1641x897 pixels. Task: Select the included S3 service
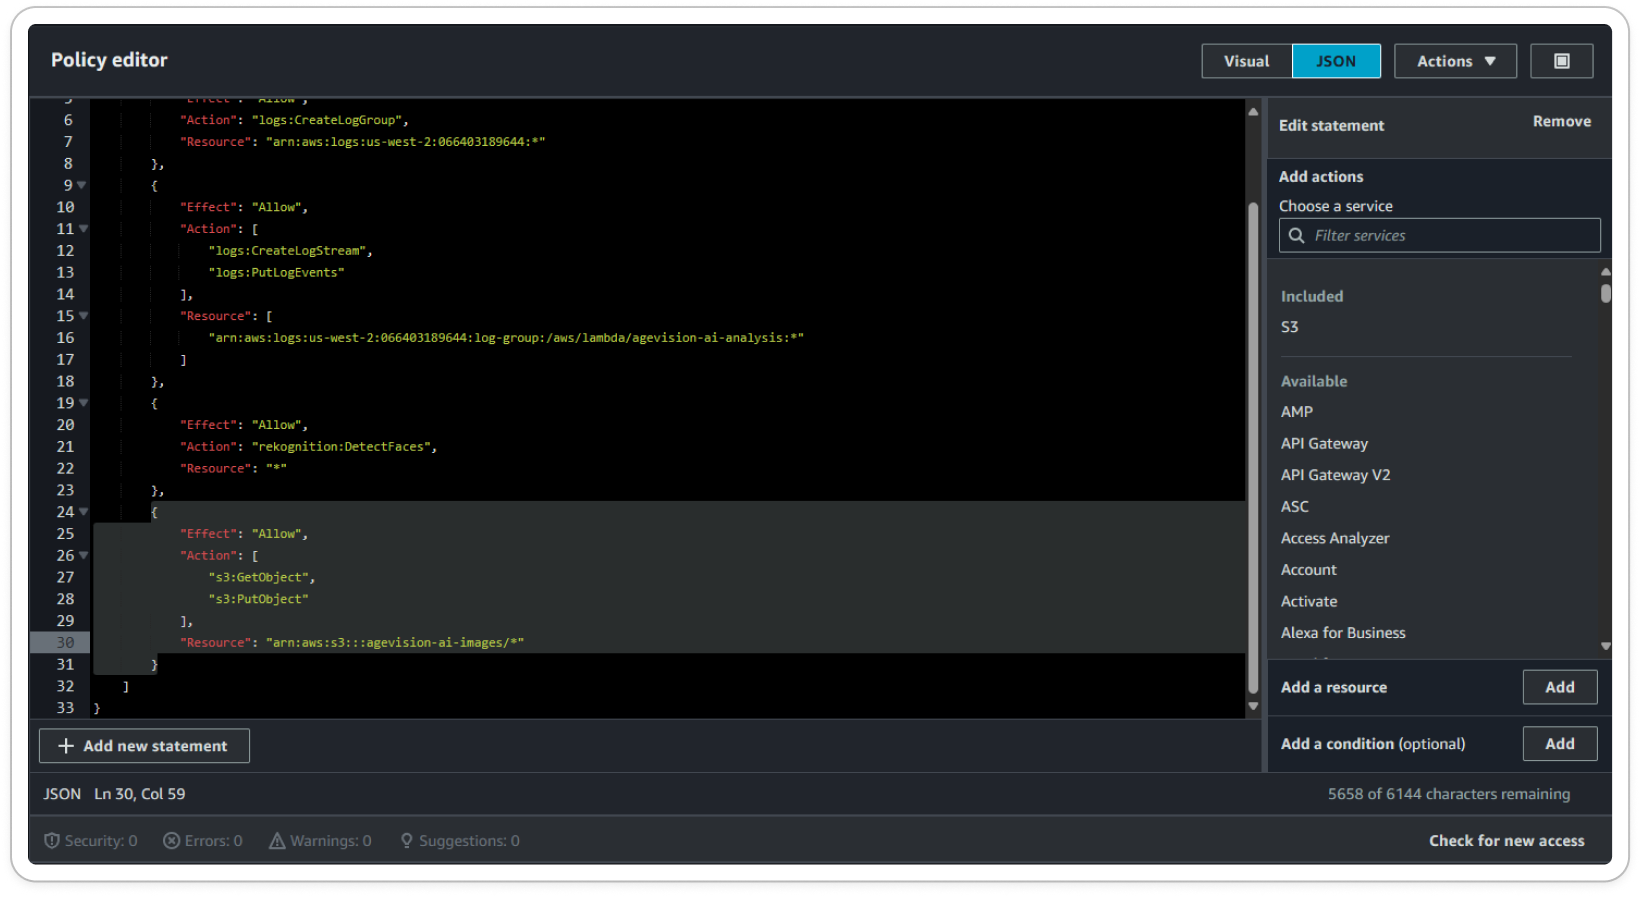click(1289, 327)
